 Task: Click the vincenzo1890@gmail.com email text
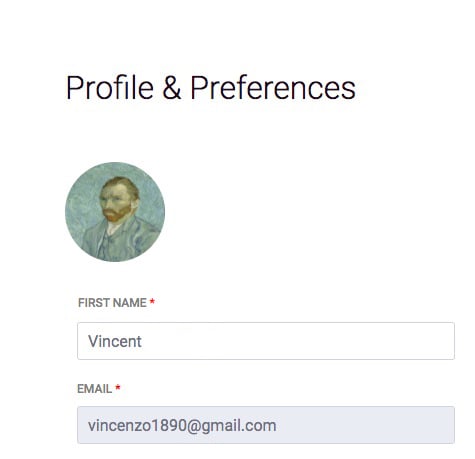(x=182, y=426)
